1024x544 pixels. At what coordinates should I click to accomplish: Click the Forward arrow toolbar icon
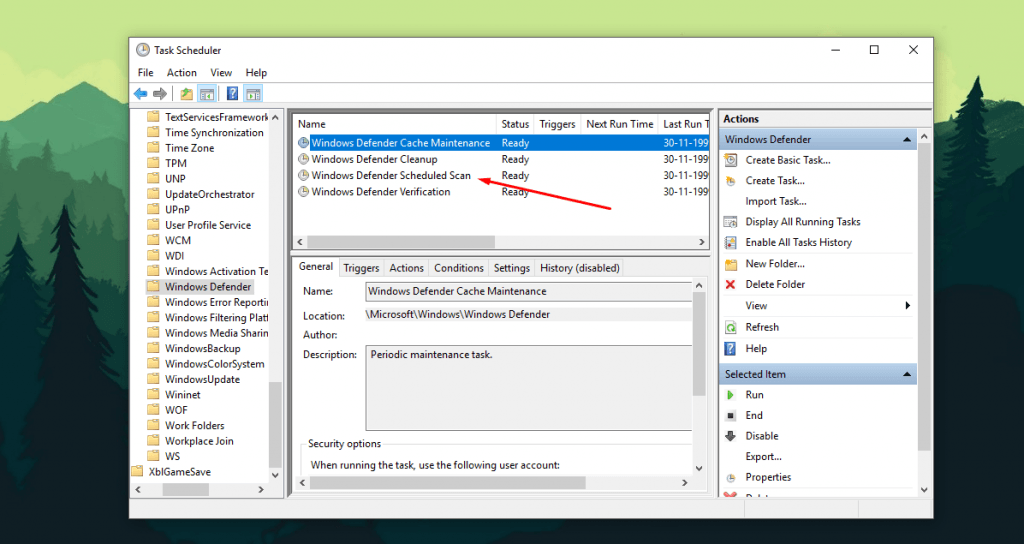point(159,94)
